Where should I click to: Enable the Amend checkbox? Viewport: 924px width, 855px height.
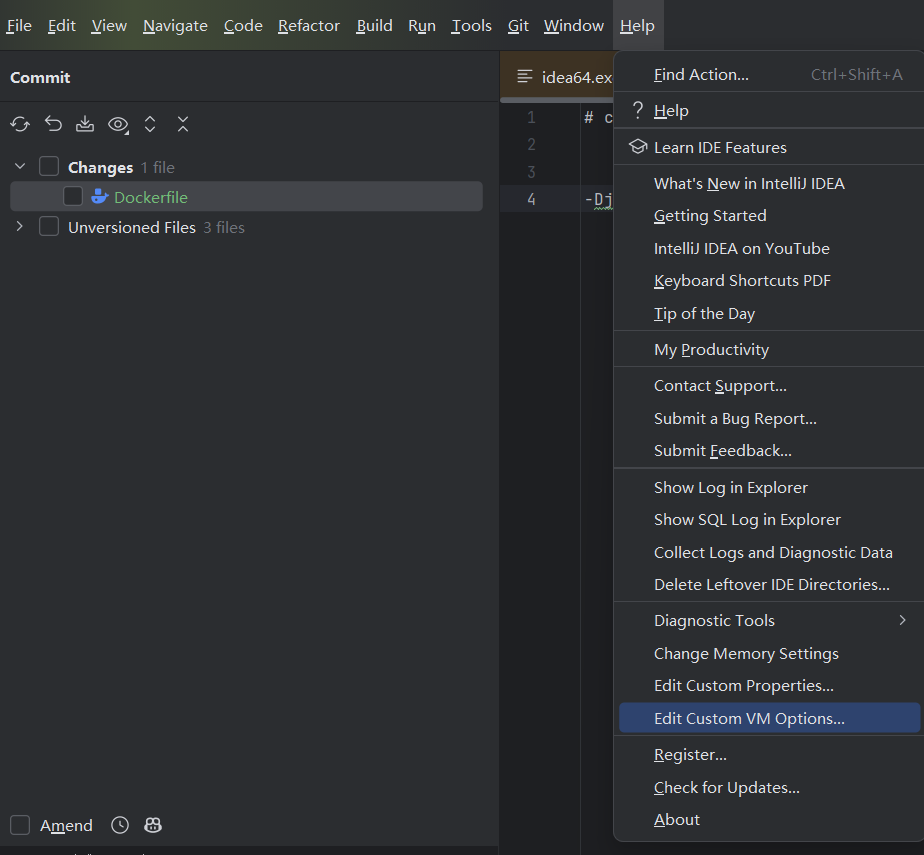tap(20, 825)
